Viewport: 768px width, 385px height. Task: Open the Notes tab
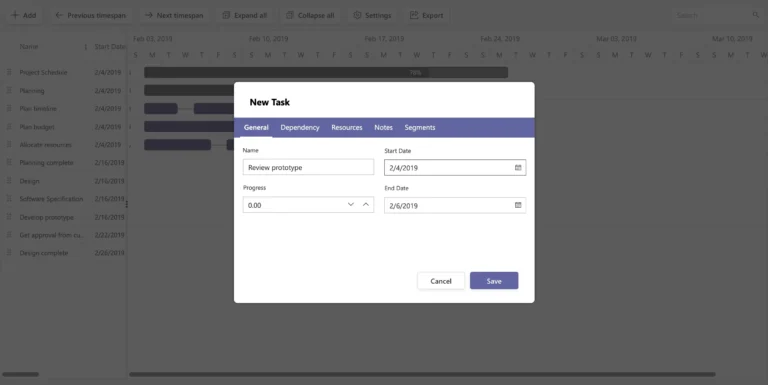coord(384,127)
